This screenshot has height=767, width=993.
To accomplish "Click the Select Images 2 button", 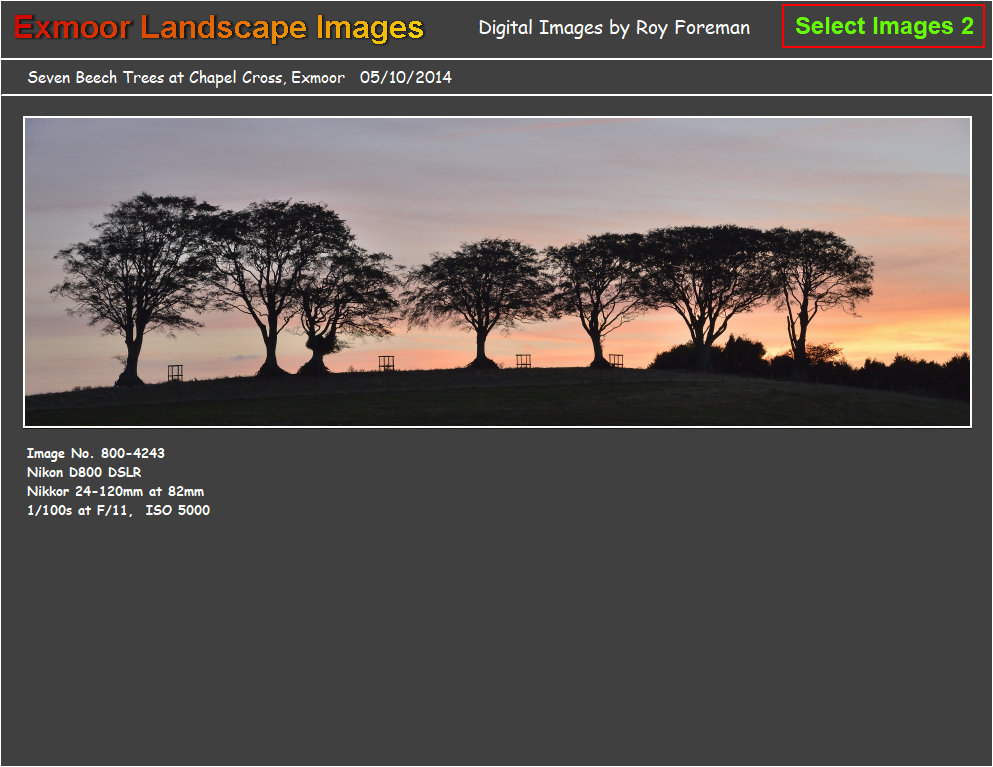I will [x=884, y=27].
